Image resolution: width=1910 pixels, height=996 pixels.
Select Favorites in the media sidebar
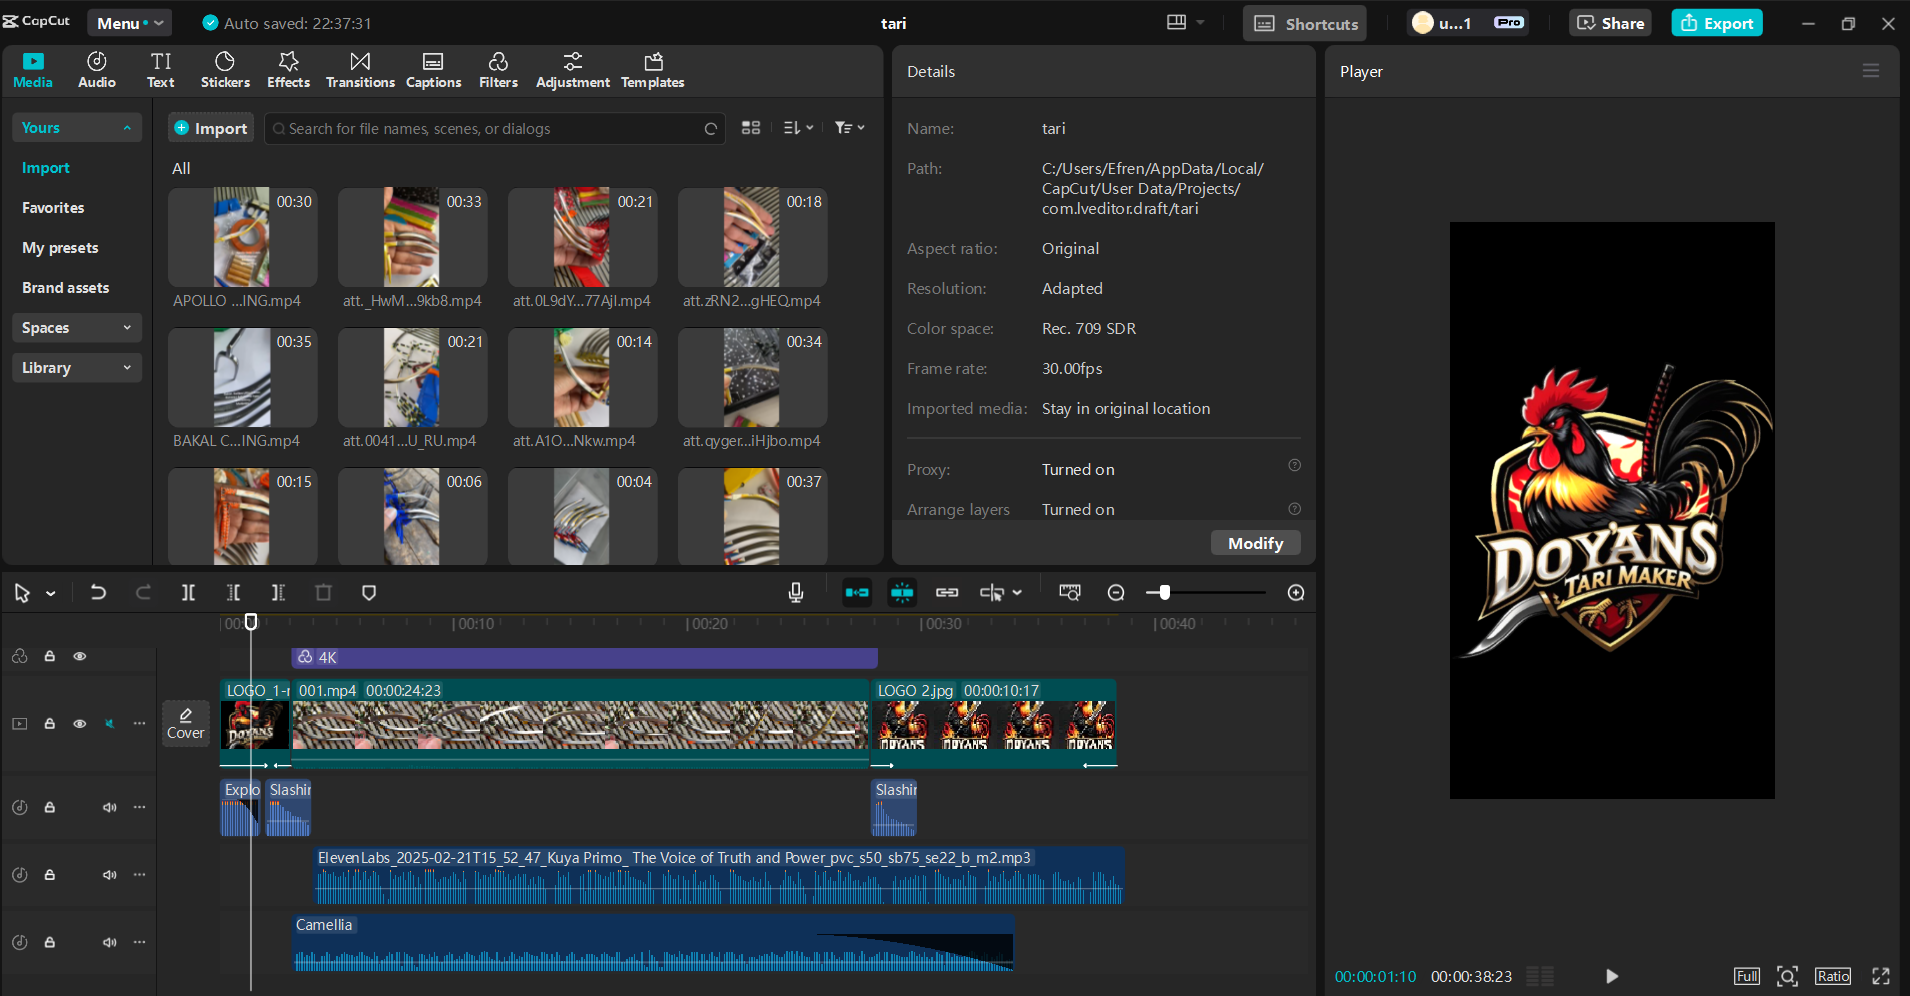click(x=53, y=208)
